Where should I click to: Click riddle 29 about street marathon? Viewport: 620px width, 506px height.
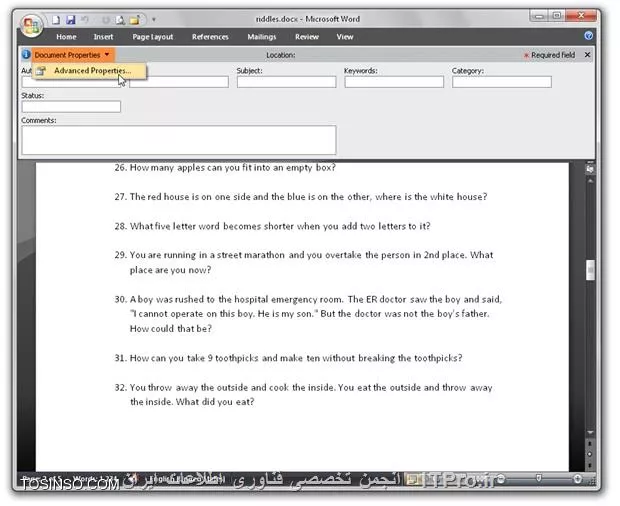304,262
